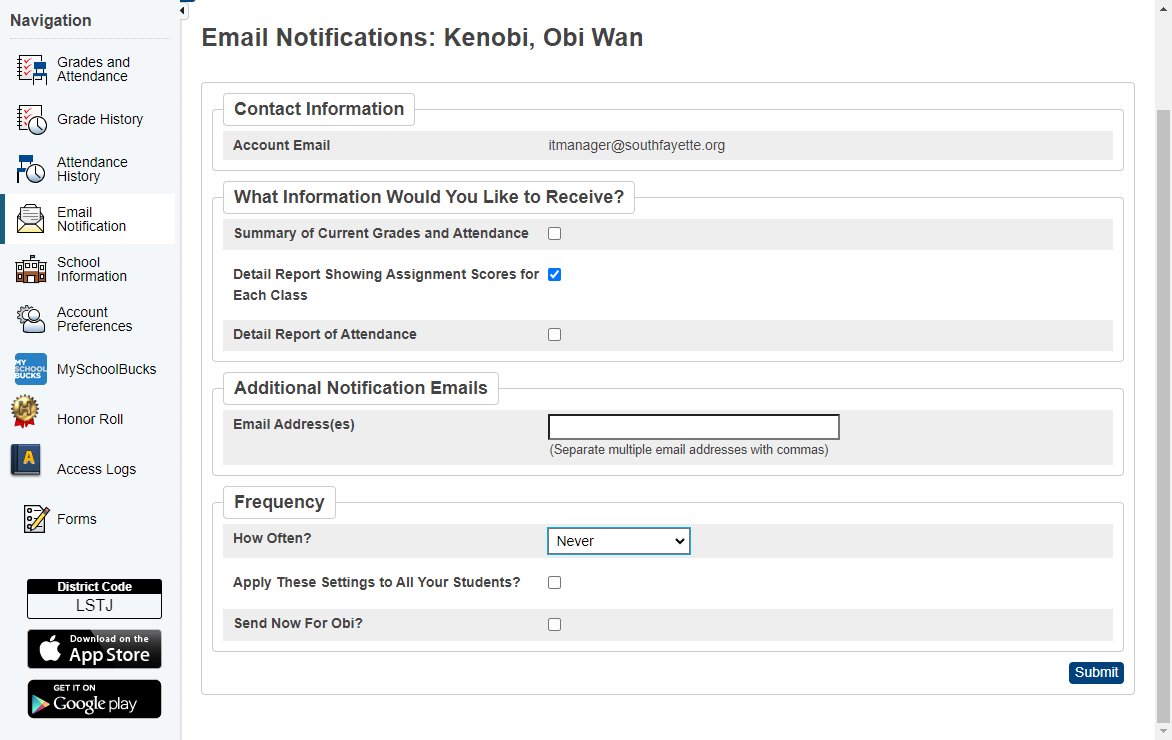
Task: Select the Email Notification menu label
Action: coord(91,219)
